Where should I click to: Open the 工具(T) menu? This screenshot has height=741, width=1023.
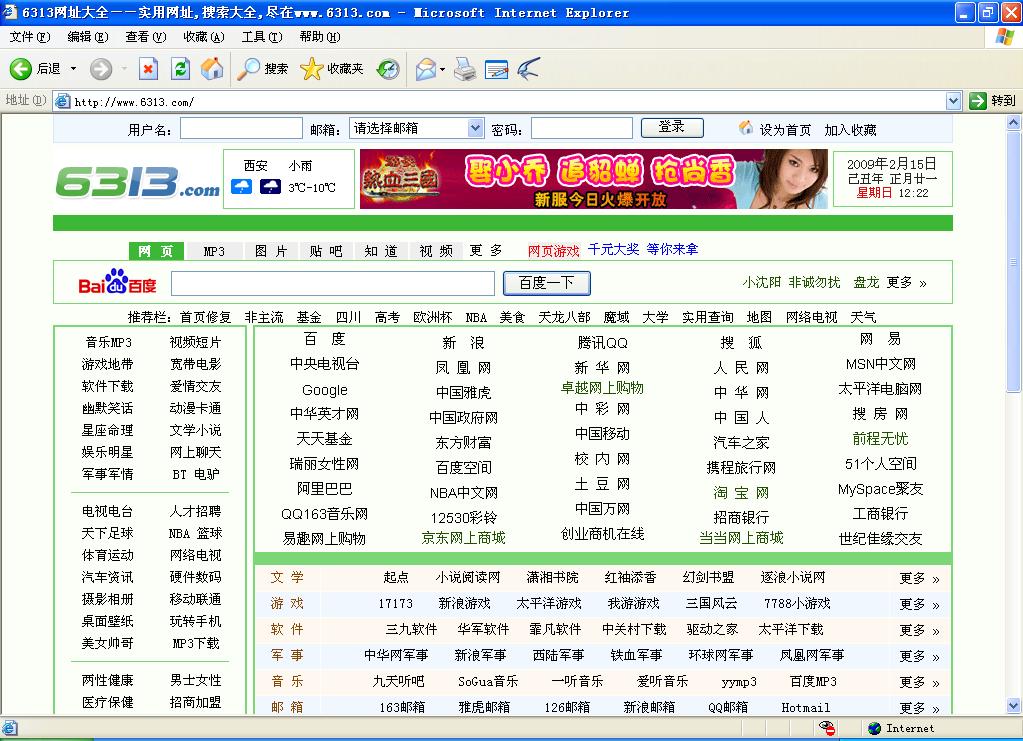262,37
